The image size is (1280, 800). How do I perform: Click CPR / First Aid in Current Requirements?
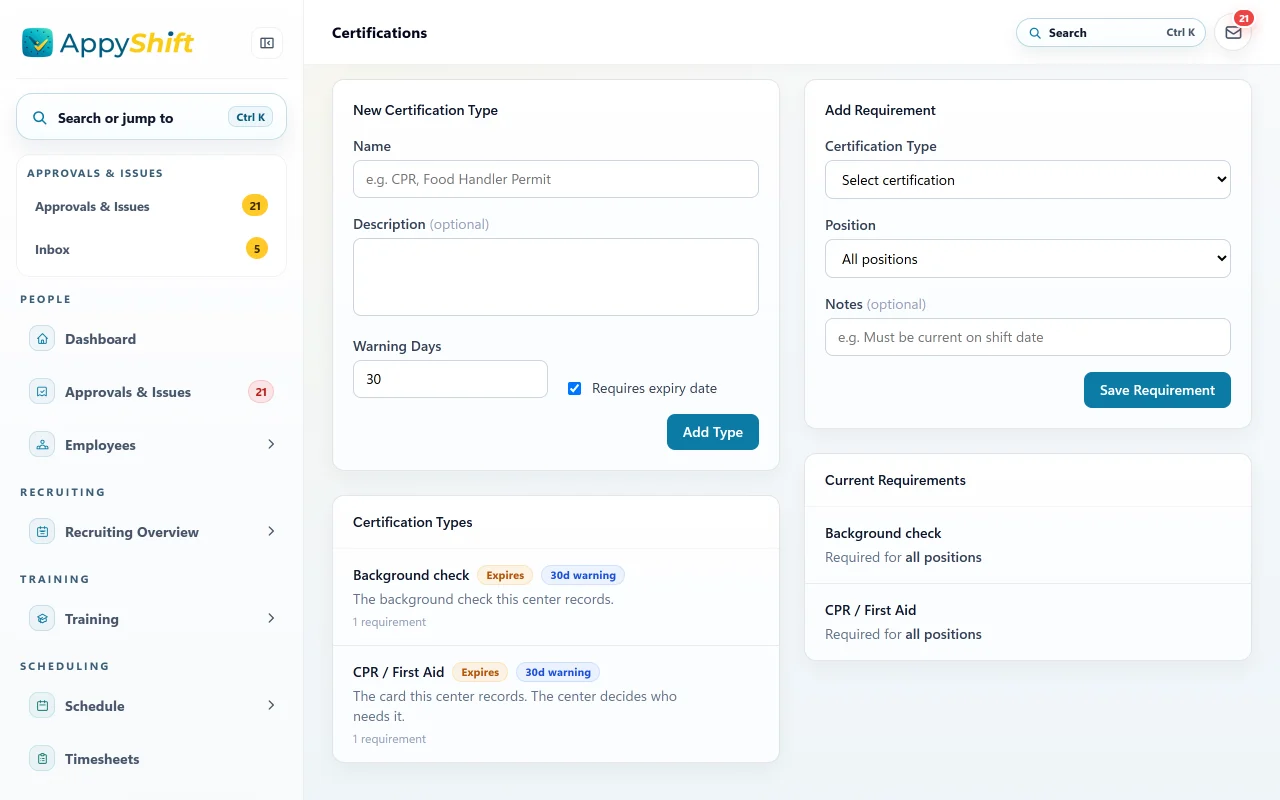point(1028,622)
